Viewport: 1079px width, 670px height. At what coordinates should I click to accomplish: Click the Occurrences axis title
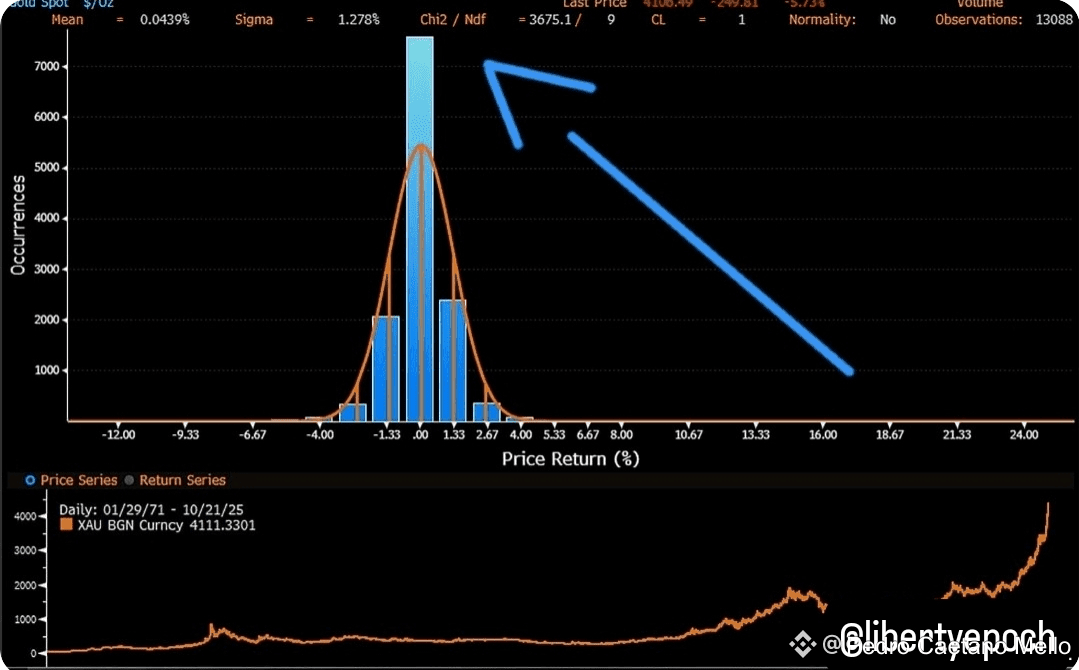19,225
